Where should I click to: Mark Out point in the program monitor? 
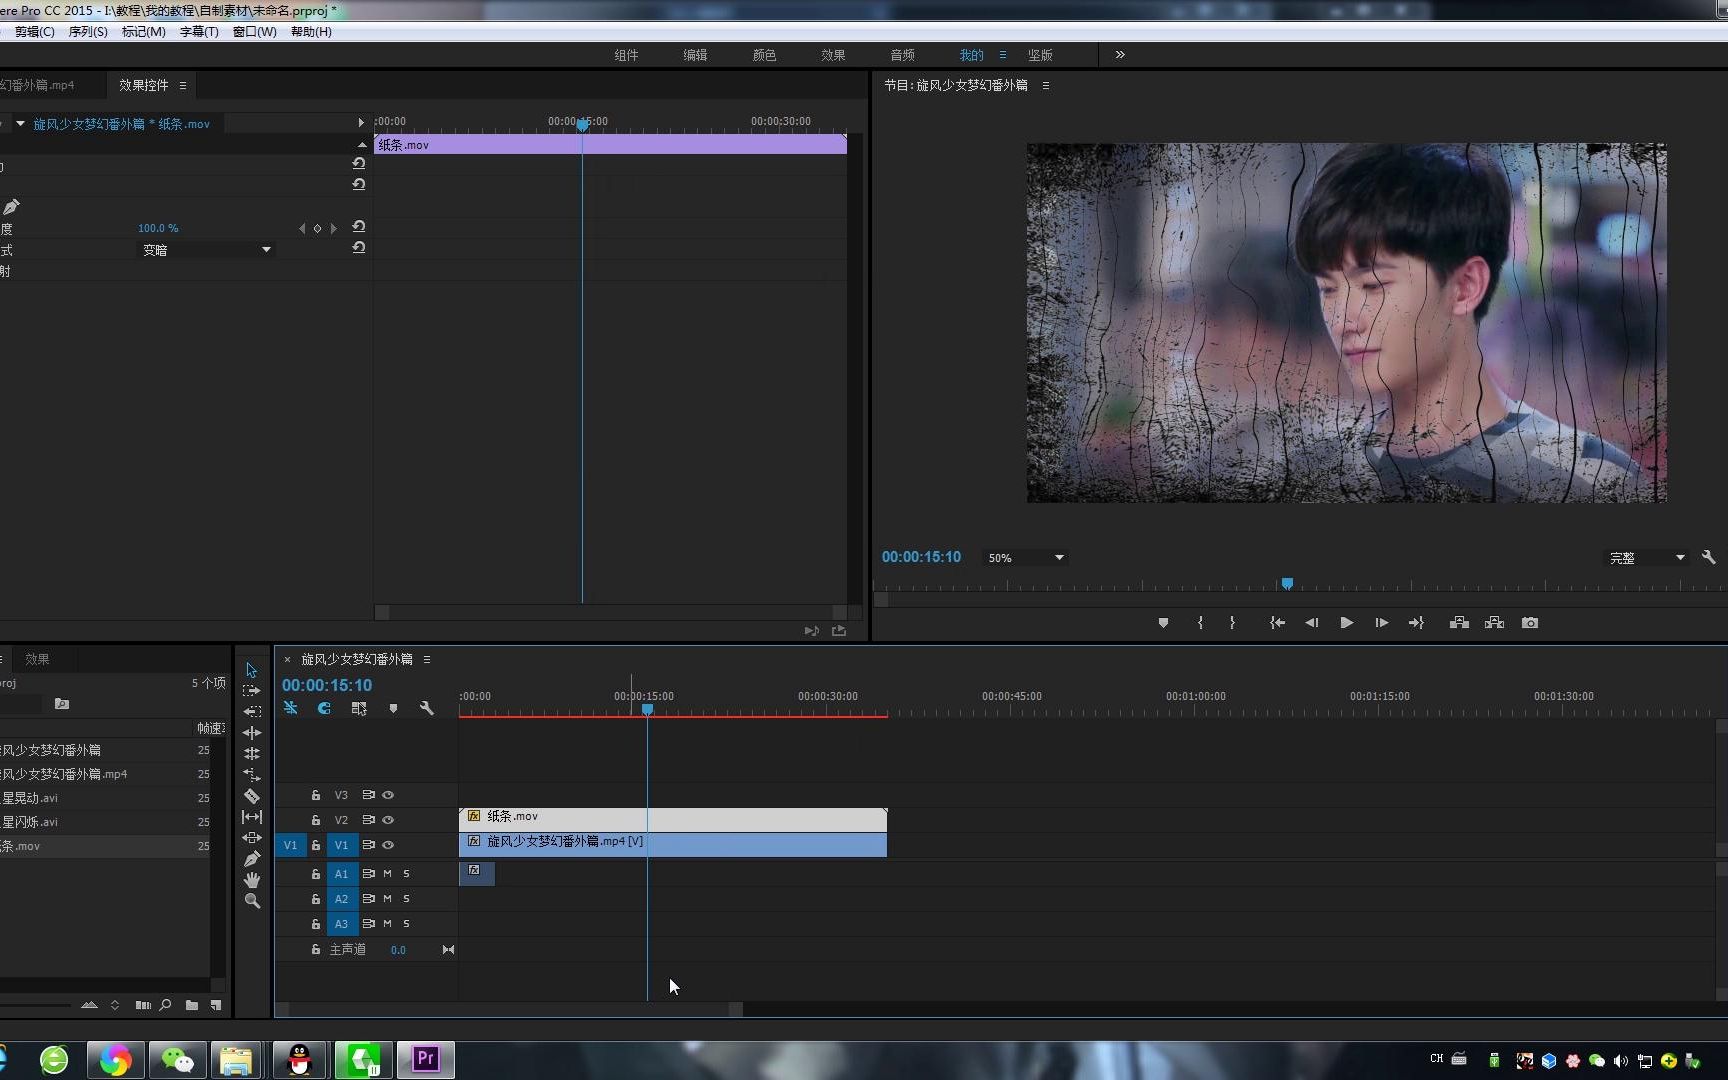[x=1232, y=623]
